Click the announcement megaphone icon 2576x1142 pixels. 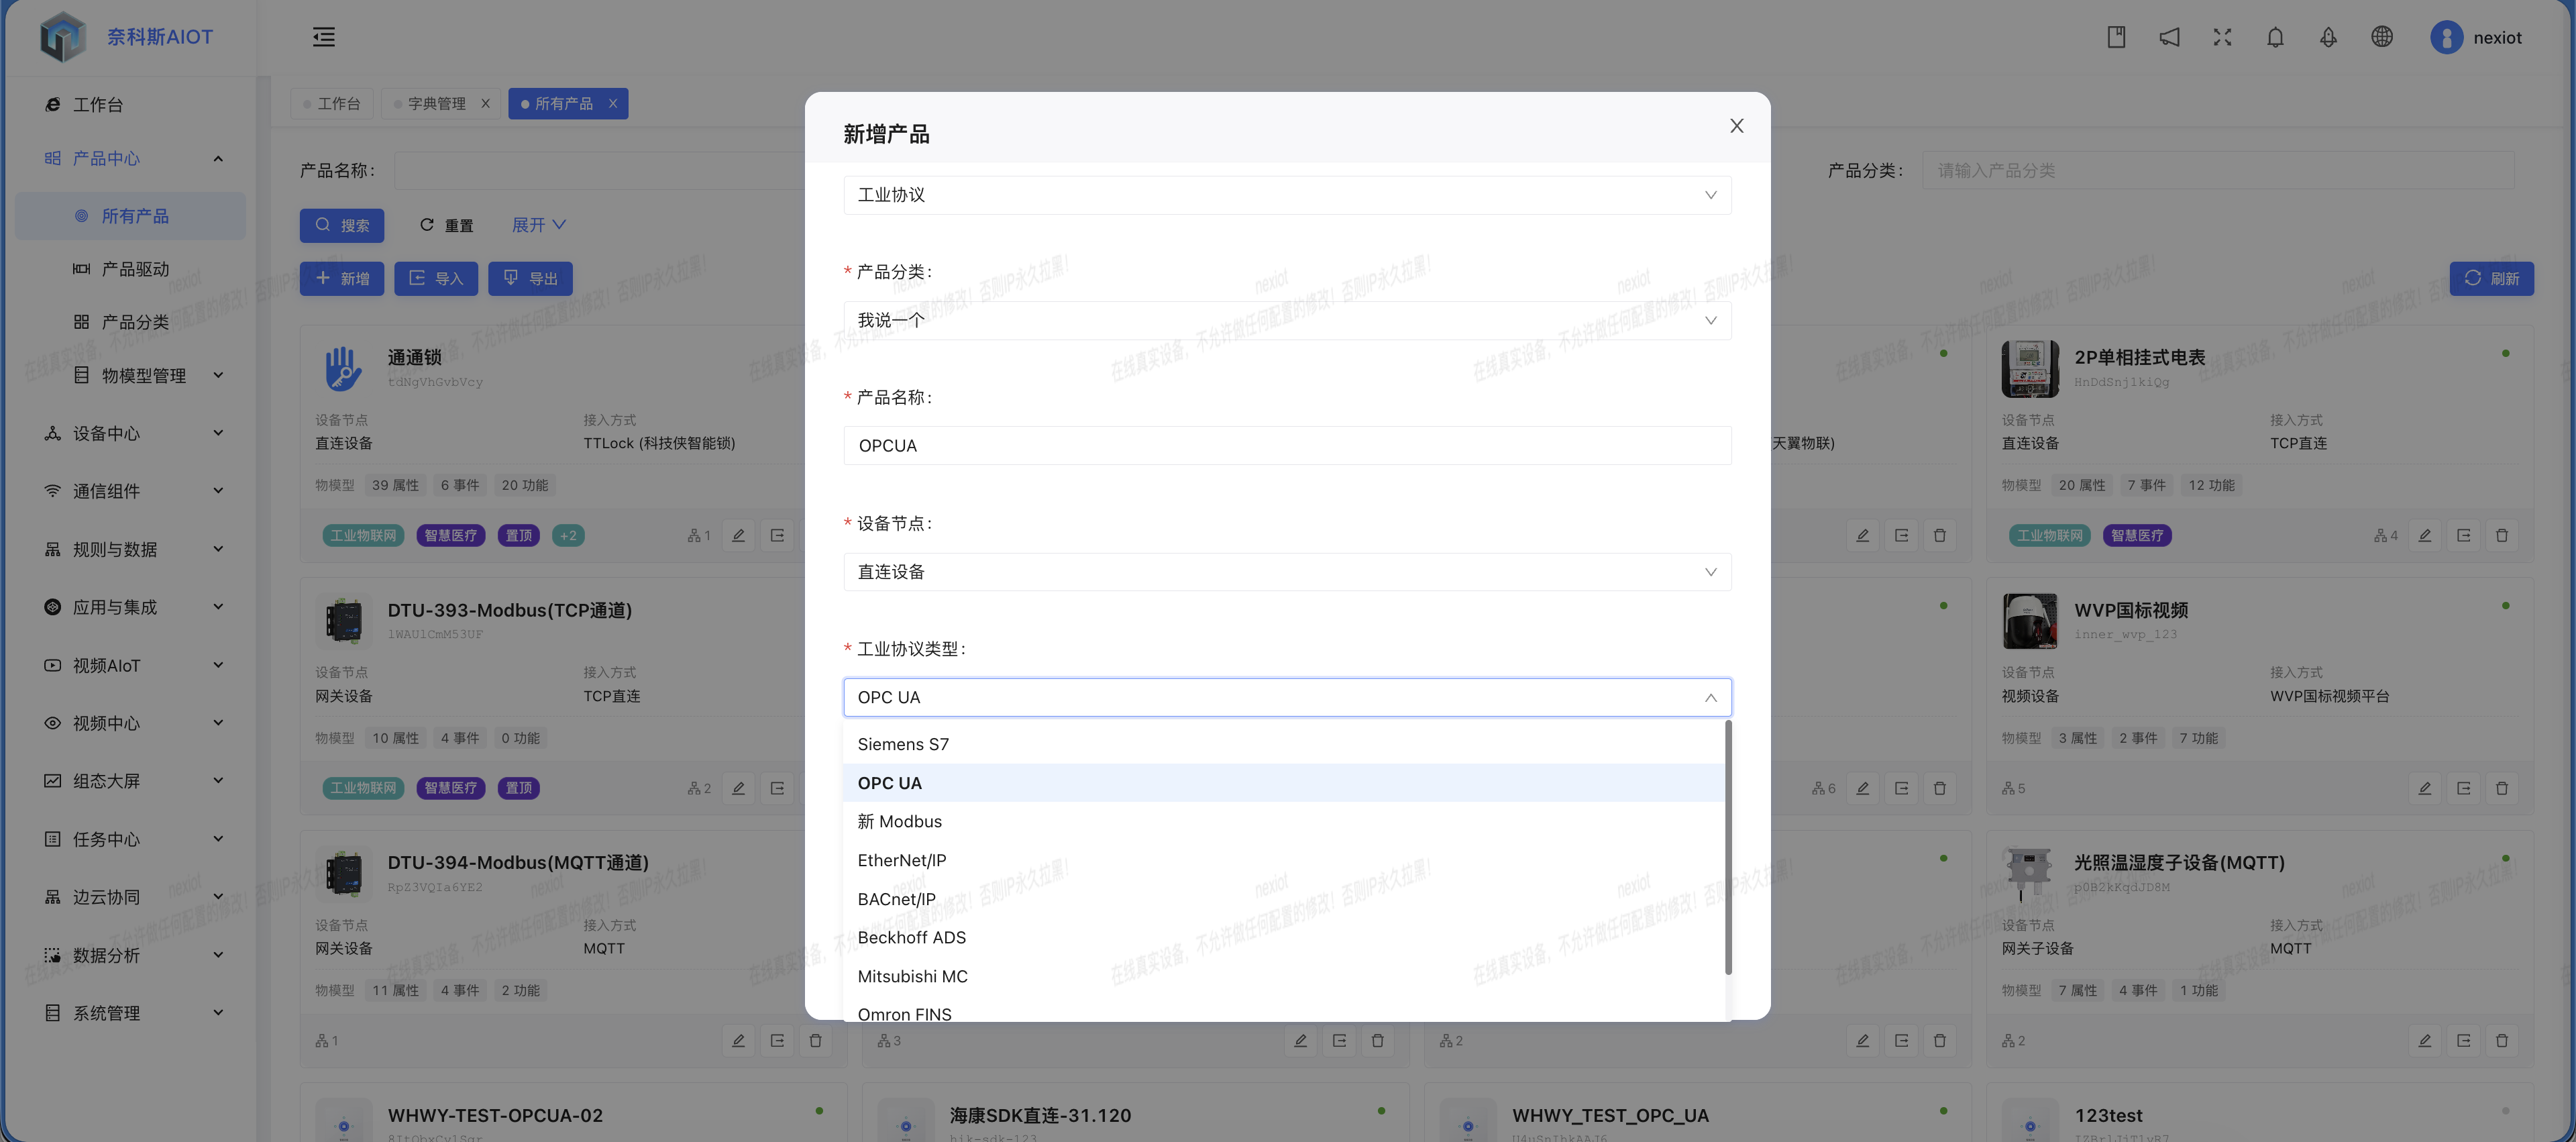pyautogui.click(x=2169, y=37)
